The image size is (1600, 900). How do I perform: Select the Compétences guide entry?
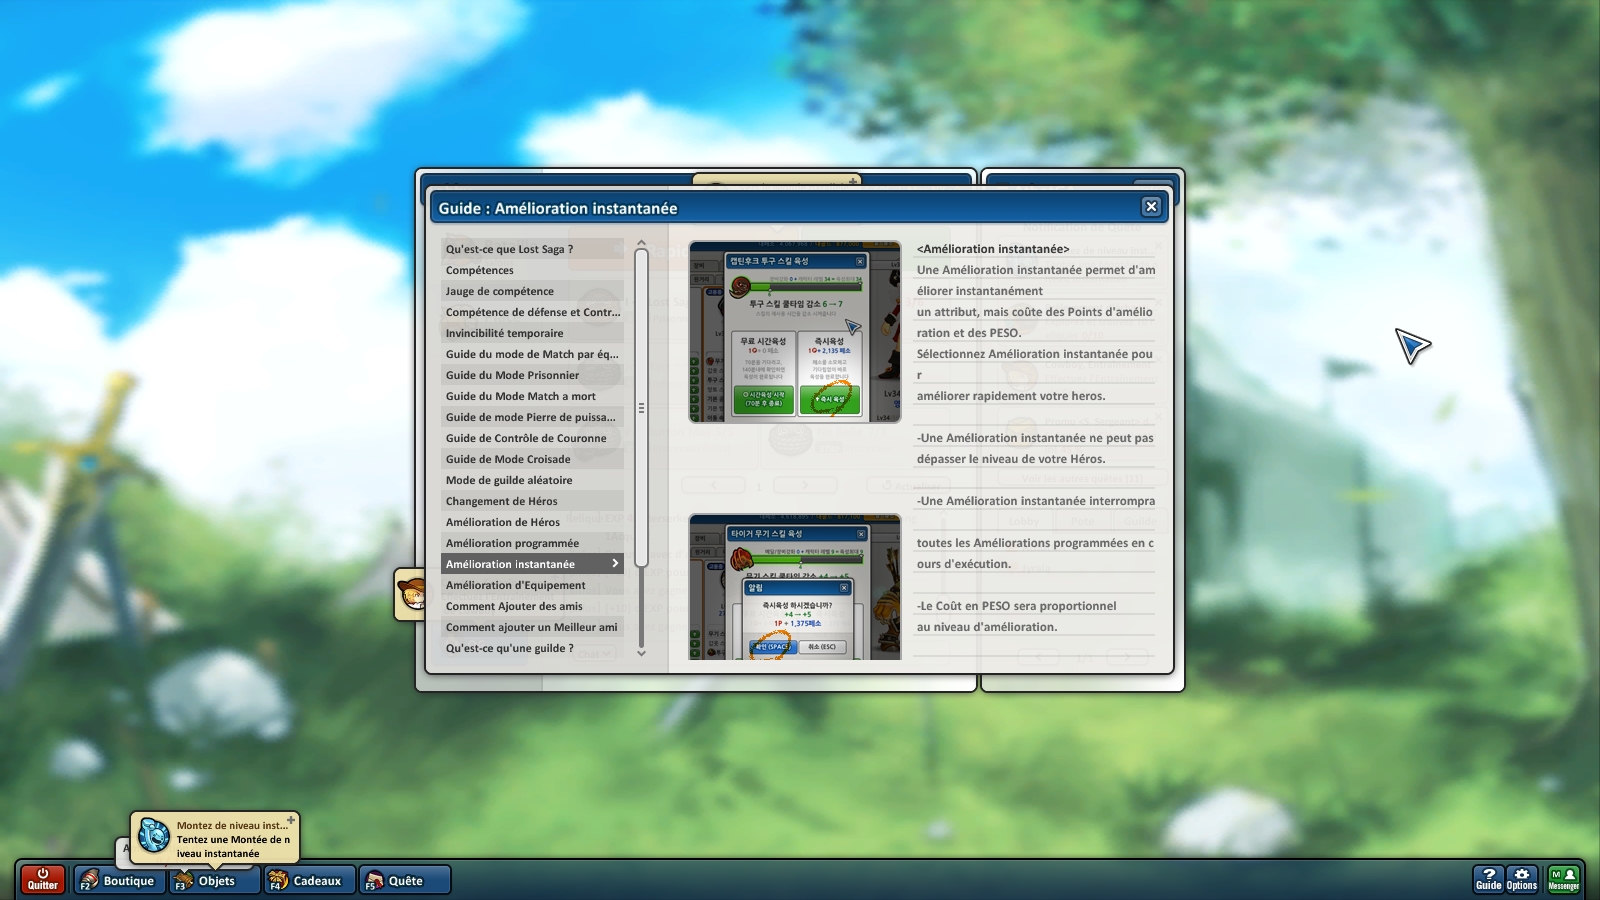[532, 270]
